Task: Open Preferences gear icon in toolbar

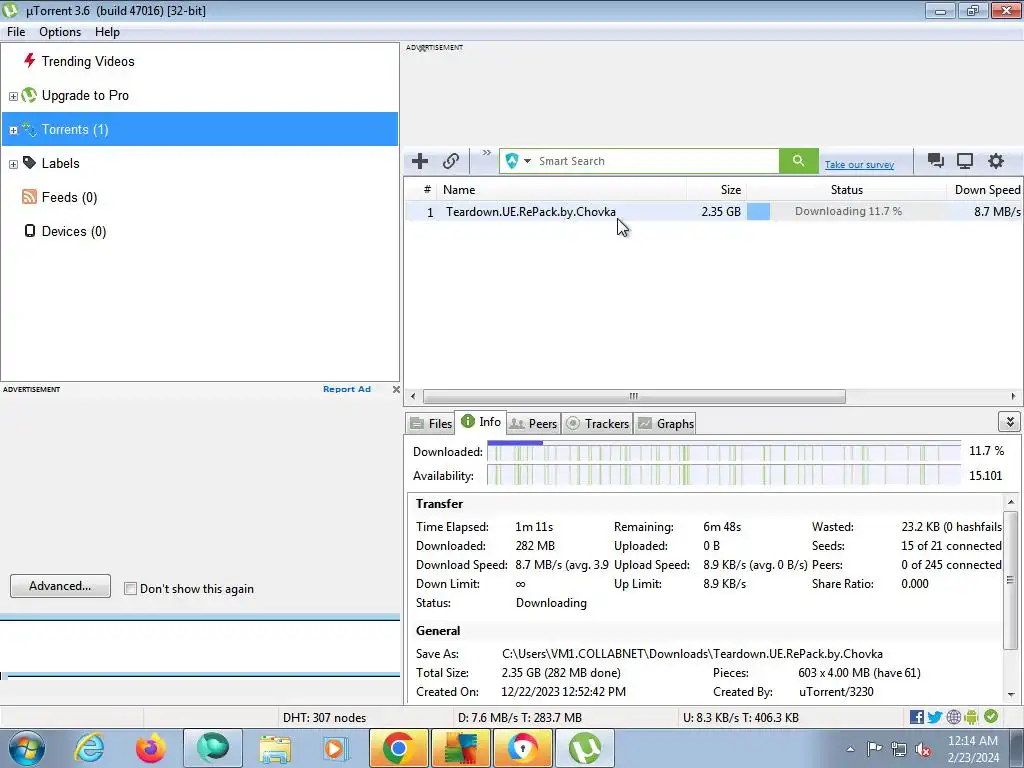Action: 995,161
